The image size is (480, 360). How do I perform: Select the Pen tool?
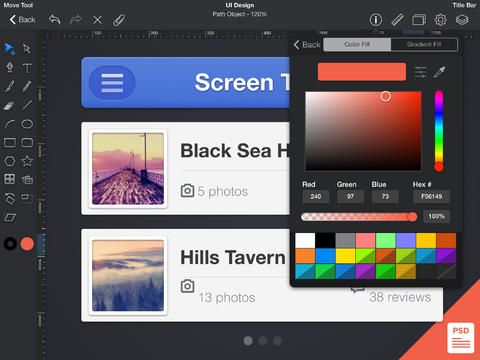(x=10, y=67)
